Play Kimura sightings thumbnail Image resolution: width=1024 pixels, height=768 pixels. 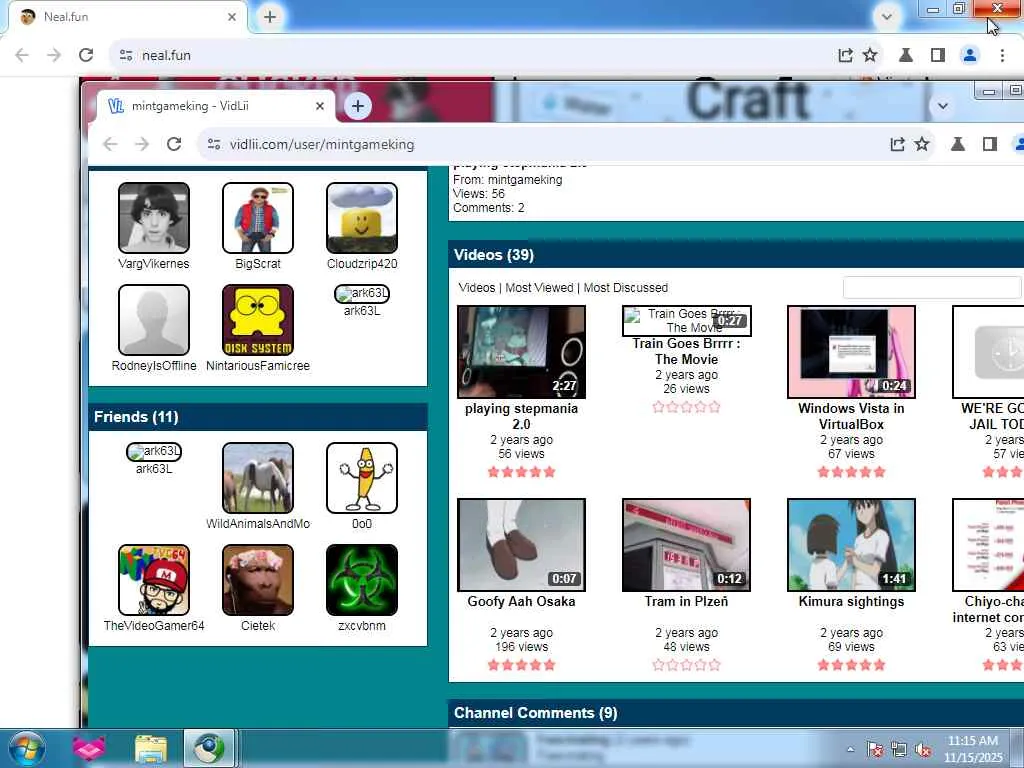tap(851, 545)
